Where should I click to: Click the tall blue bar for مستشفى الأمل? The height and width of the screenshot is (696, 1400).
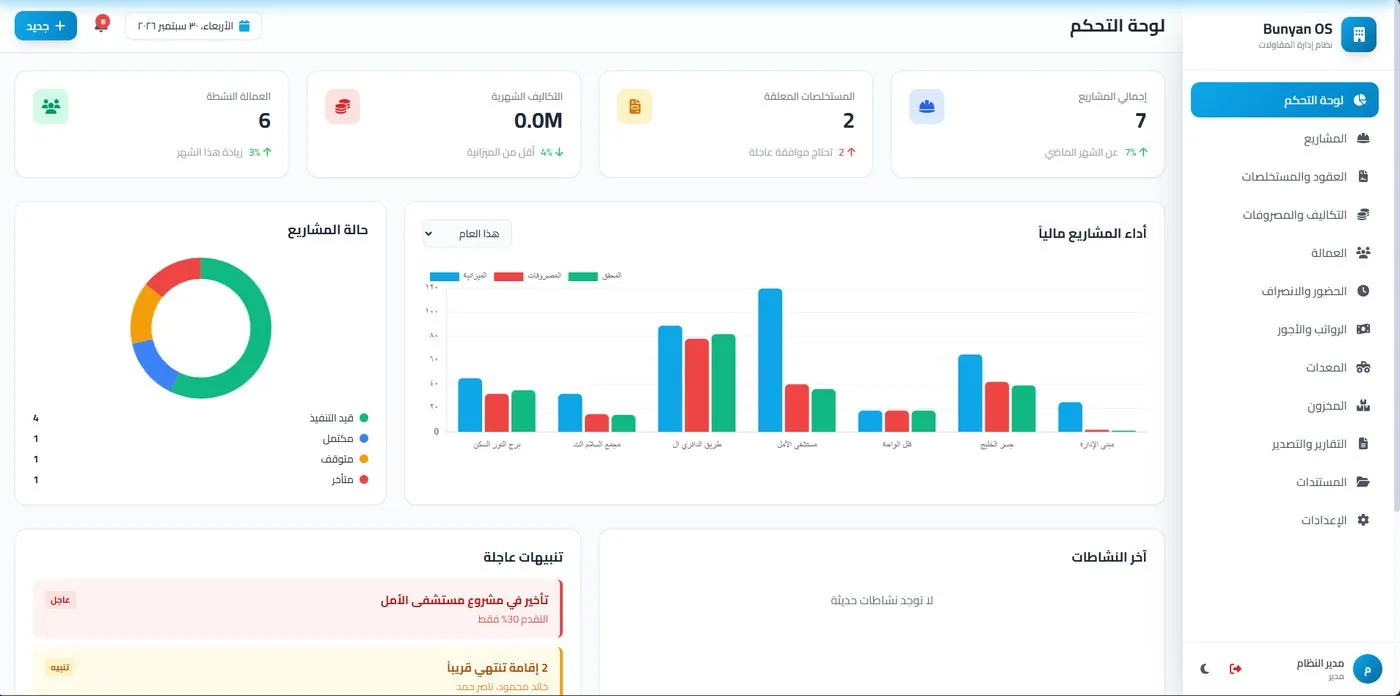(770, 360)
